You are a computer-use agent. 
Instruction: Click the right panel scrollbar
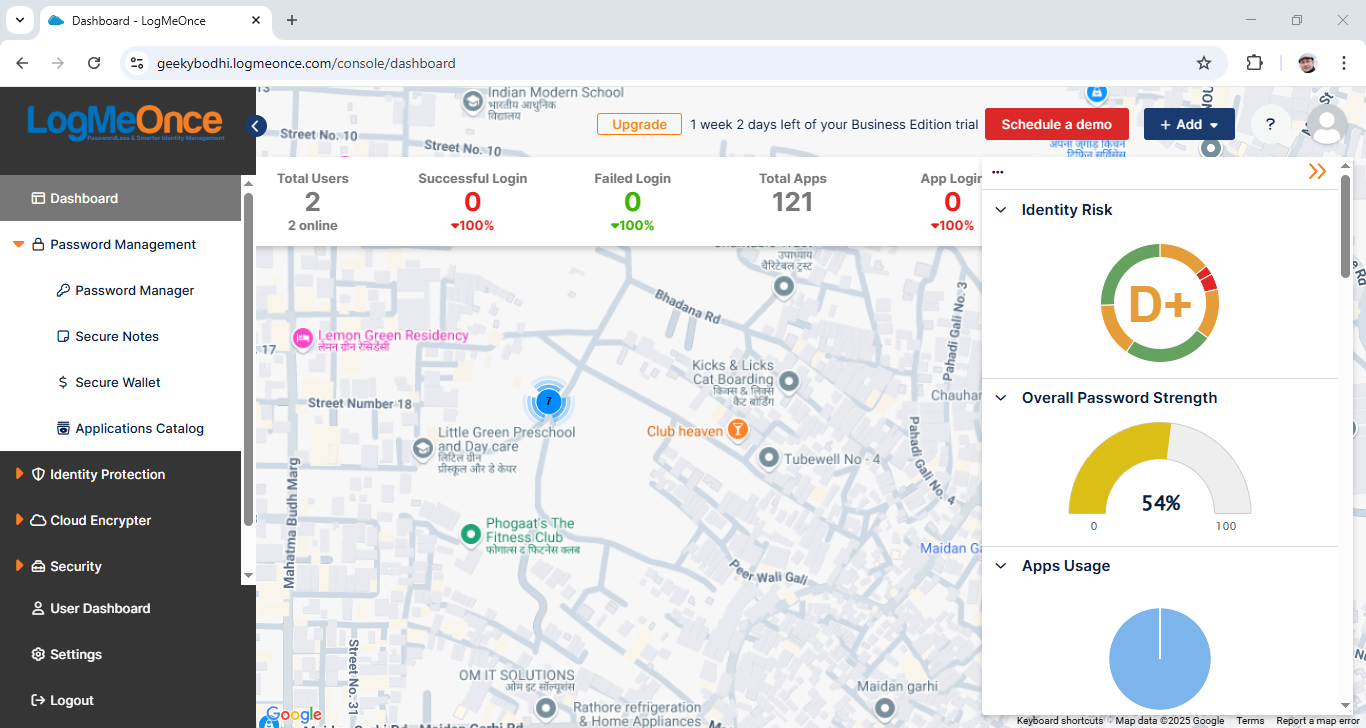(x=1345, y=227)
